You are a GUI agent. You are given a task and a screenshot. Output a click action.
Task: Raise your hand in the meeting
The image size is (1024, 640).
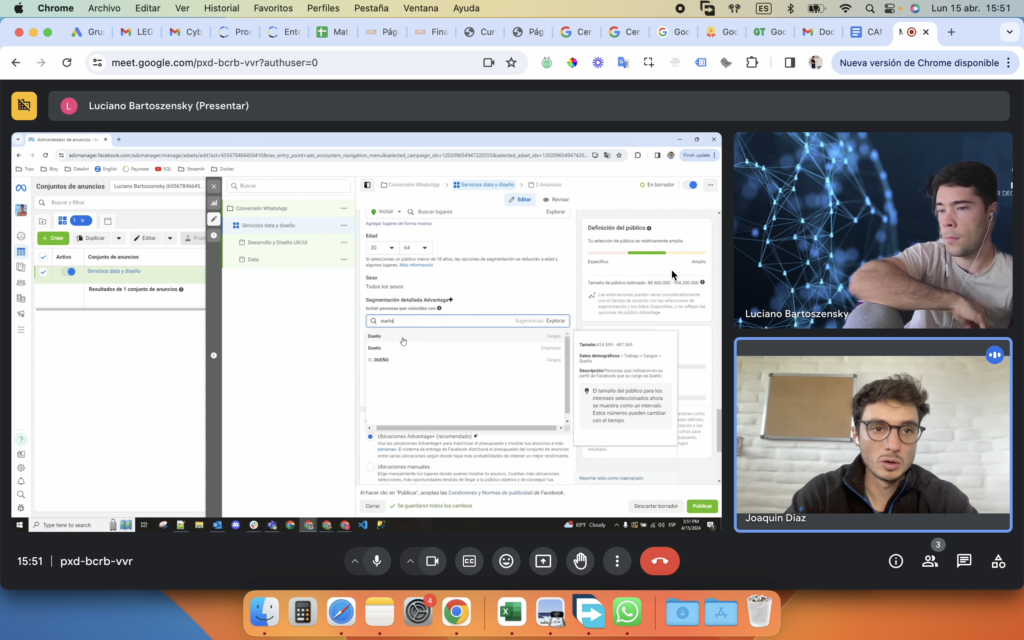point(580,561)
